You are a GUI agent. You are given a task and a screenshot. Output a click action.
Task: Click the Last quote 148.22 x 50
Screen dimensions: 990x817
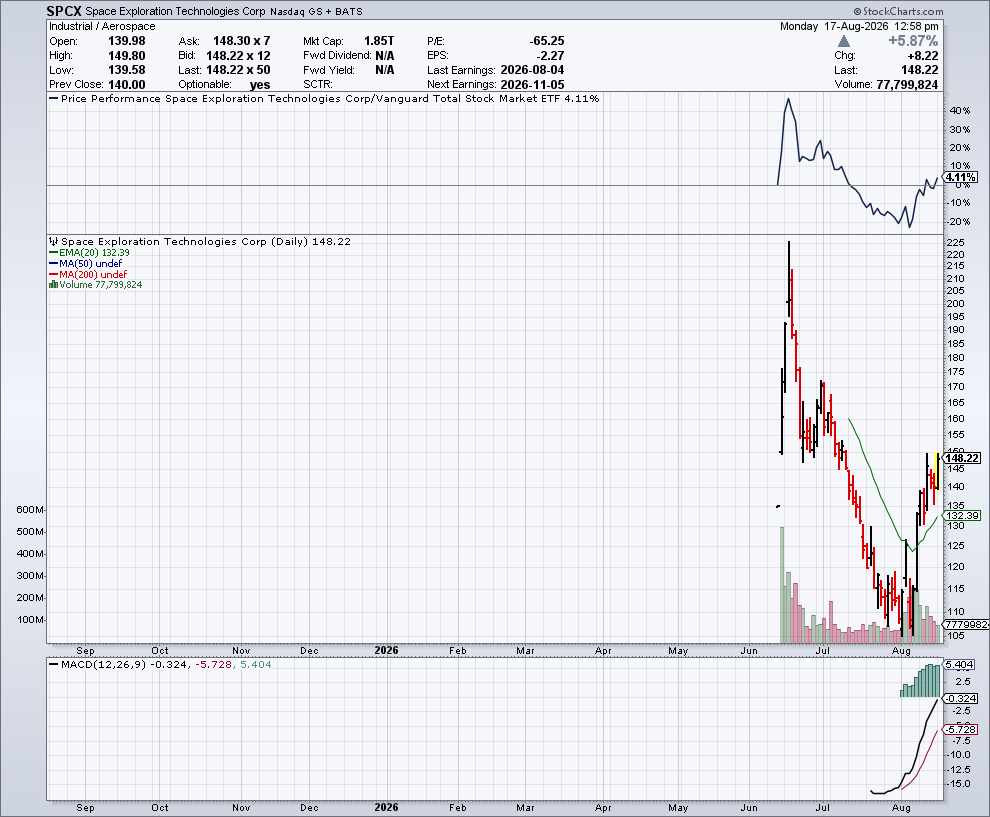[238, 70]
